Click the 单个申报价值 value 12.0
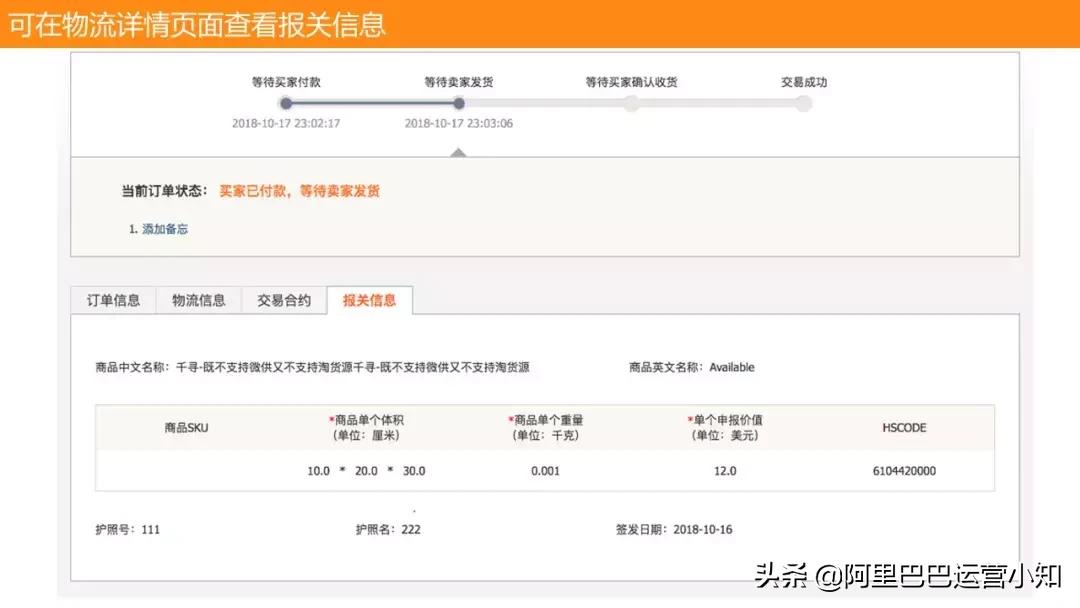1080x608 pixels. 725,470
